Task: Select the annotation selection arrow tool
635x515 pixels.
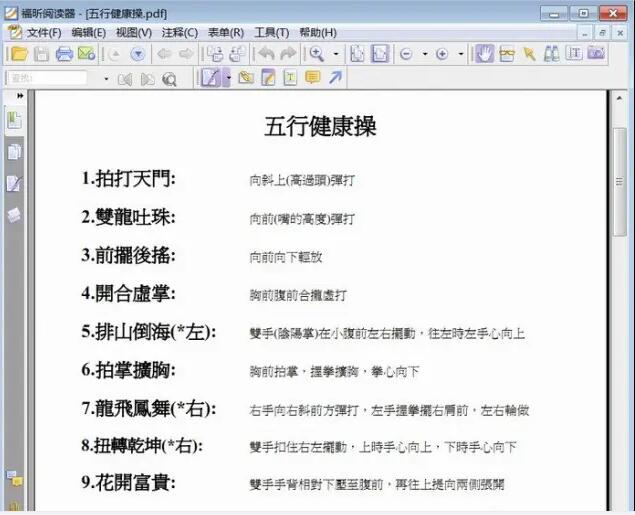Action: (x=529, y=54)
